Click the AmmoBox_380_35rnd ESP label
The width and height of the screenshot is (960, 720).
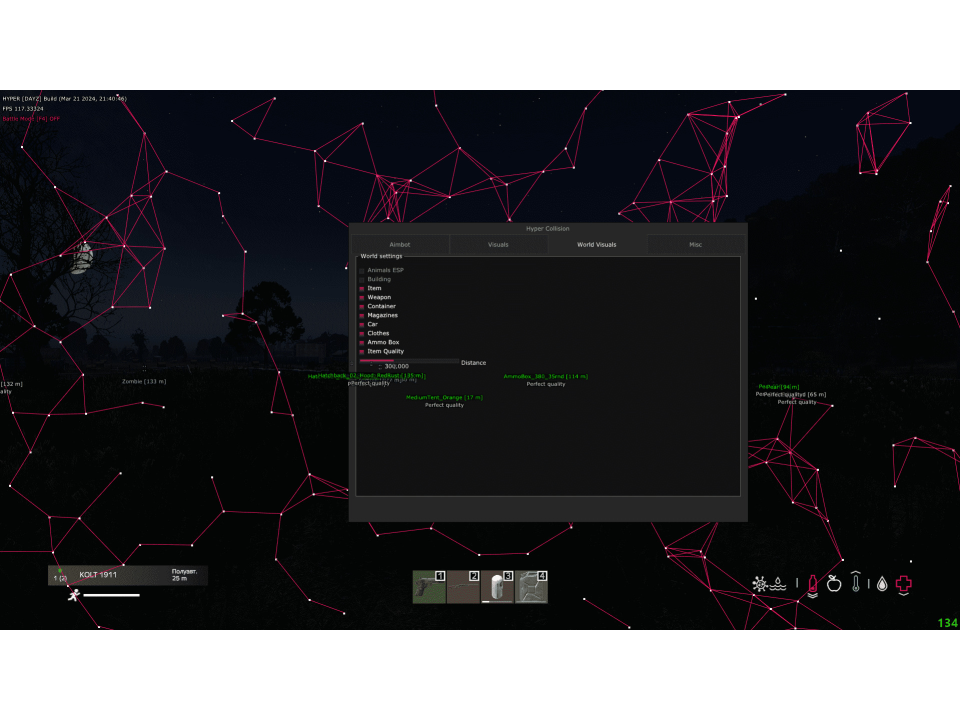[546, 377]
